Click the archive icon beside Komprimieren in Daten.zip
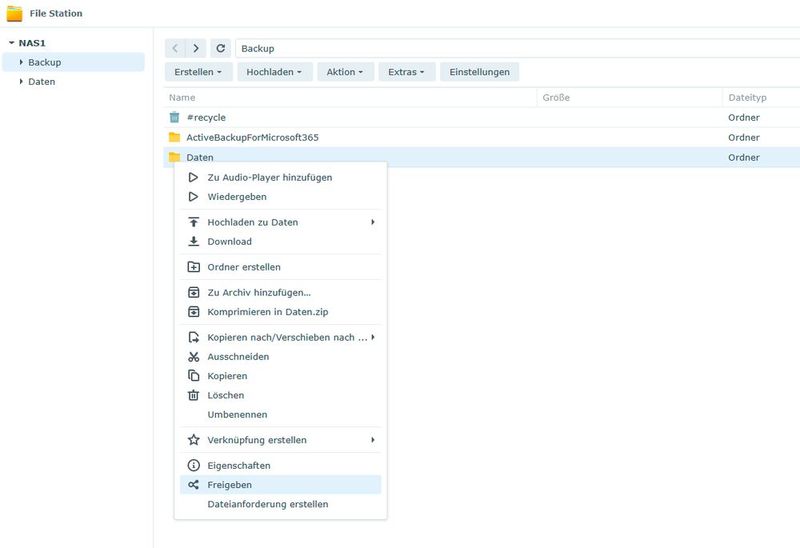The width and height of the screenshot is (800, 548). [193, 312]
